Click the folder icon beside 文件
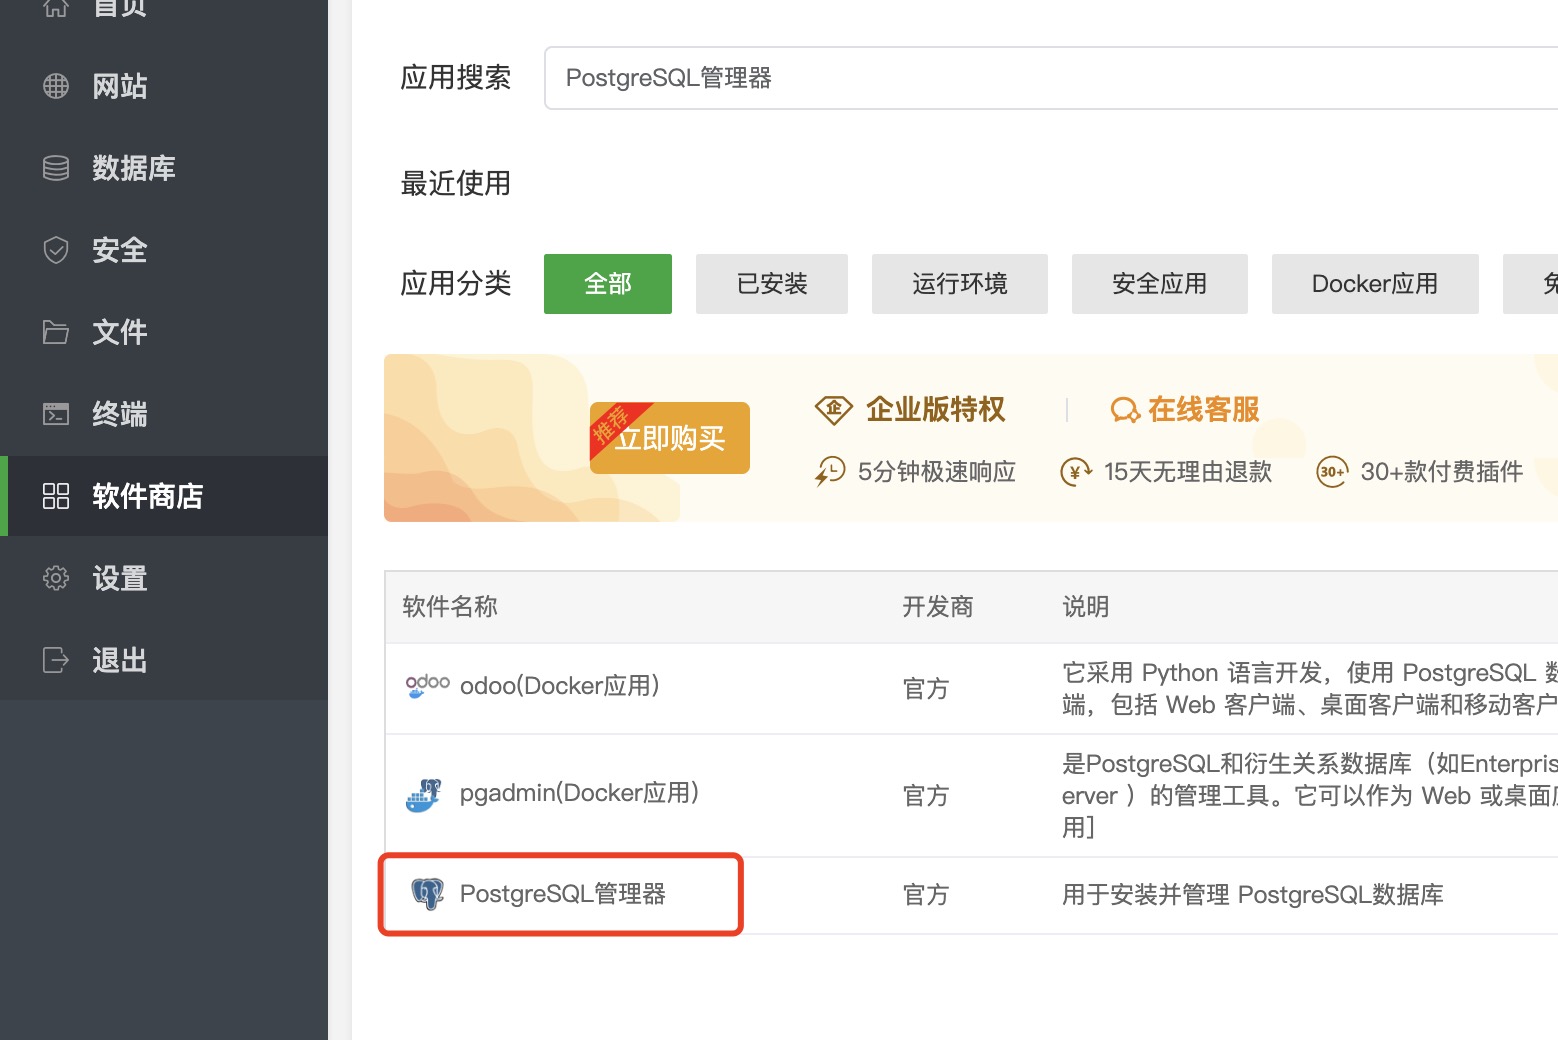The height and width of the screenshot is (1040, 1558). pyautogui.click(x=56, y=332)
